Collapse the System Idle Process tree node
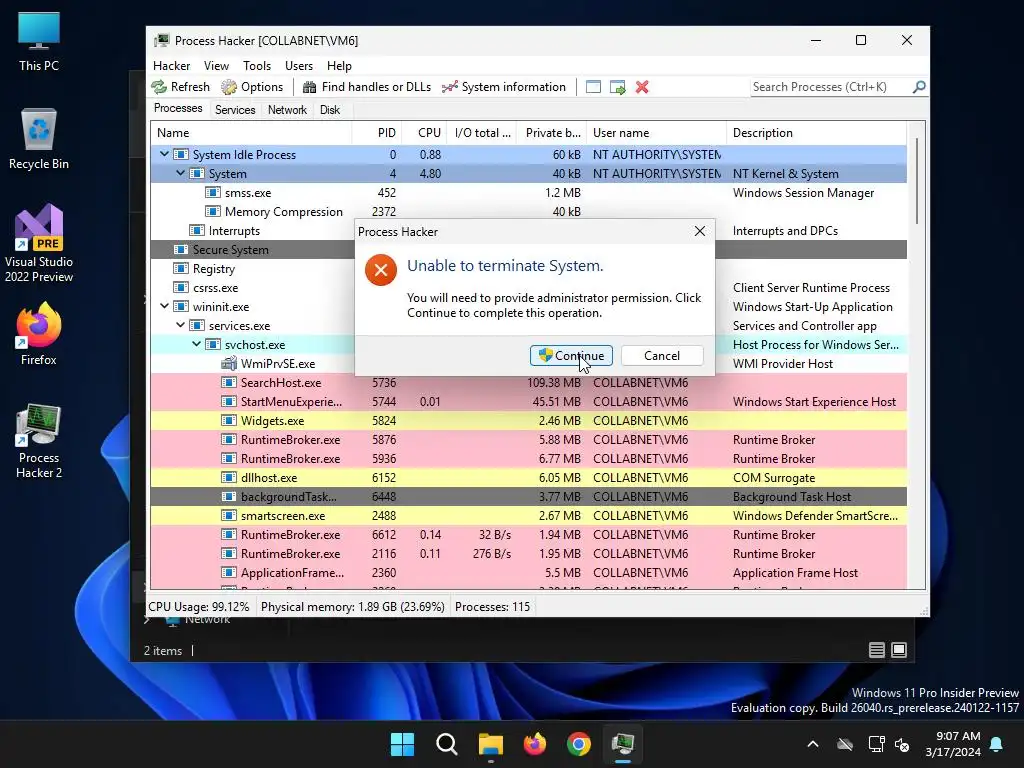The height and width of the screenshot is (768, 1024). pyautogui.click(x=164, y=155)
